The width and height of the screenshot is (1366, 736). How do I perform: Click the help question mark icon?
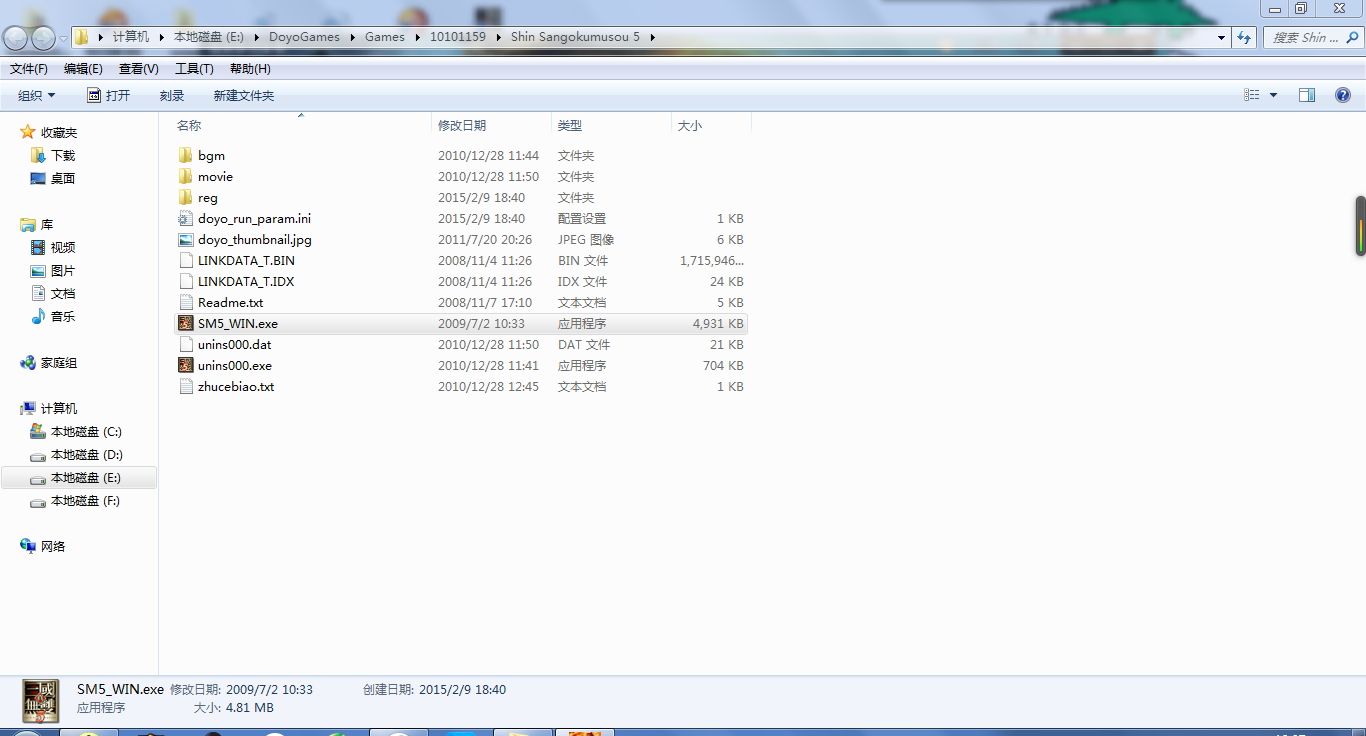(x=1342, y=95)
